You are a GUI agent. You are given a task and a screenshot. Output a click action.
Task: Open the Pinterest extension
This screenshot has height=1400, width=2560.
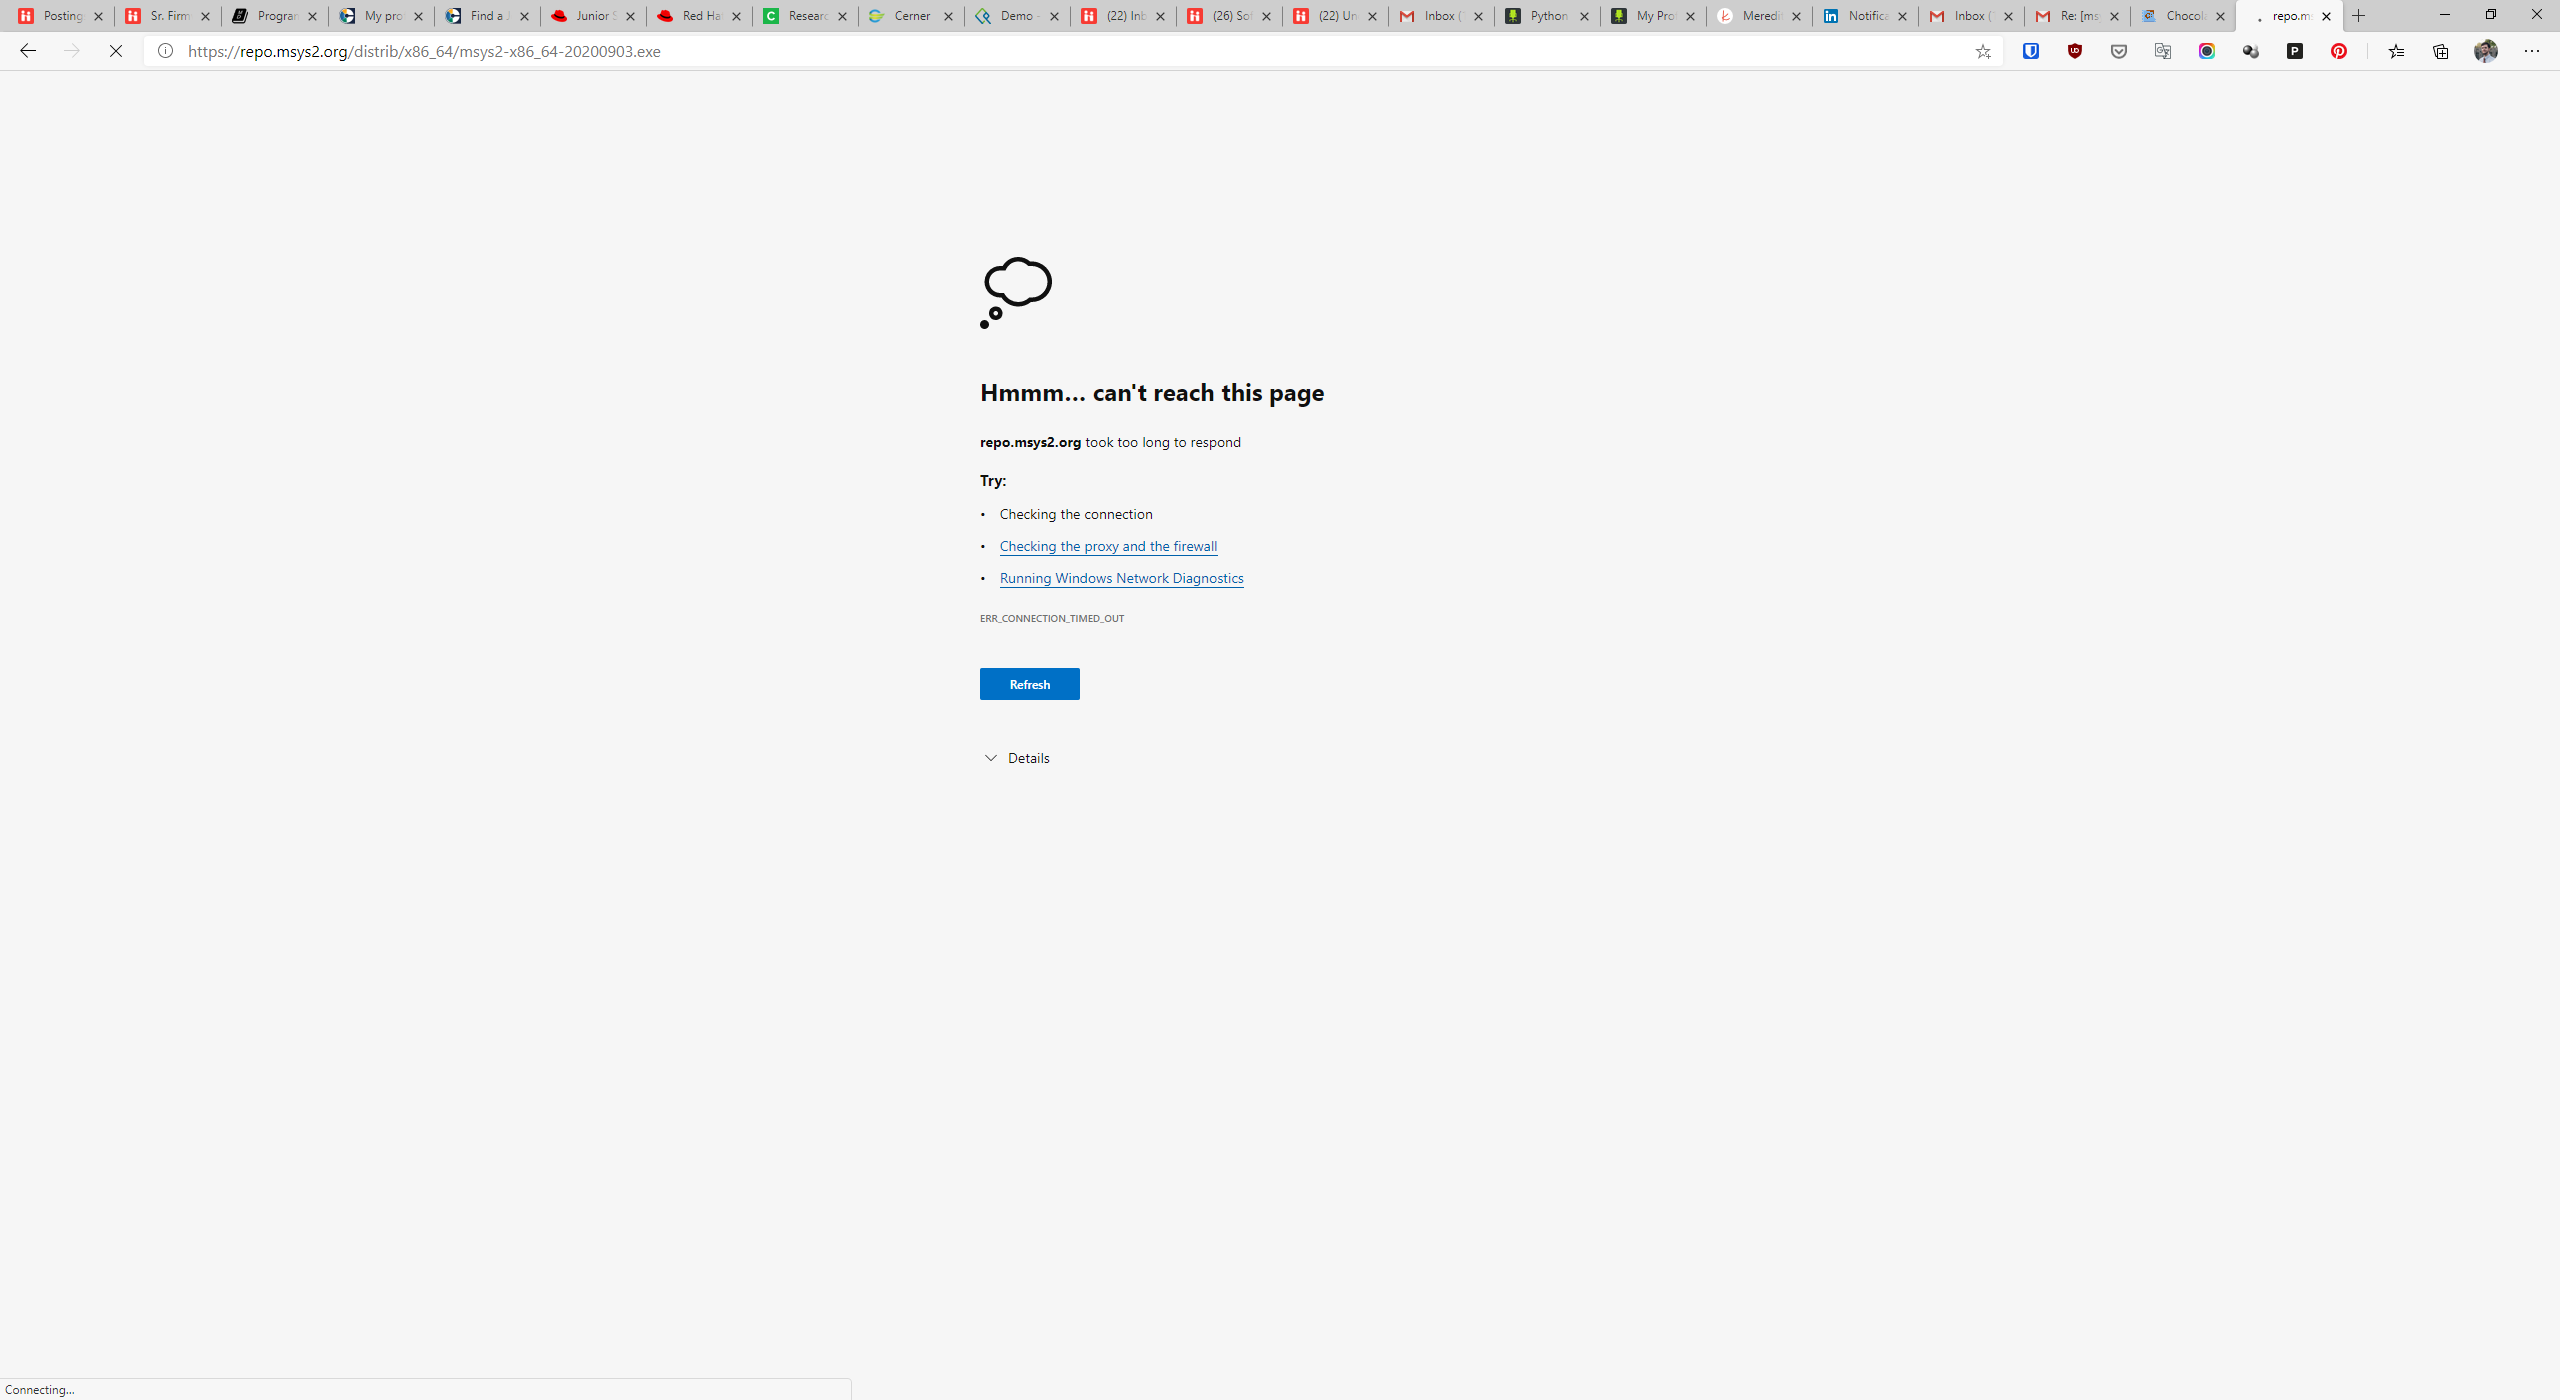(x=2340, y=51)
